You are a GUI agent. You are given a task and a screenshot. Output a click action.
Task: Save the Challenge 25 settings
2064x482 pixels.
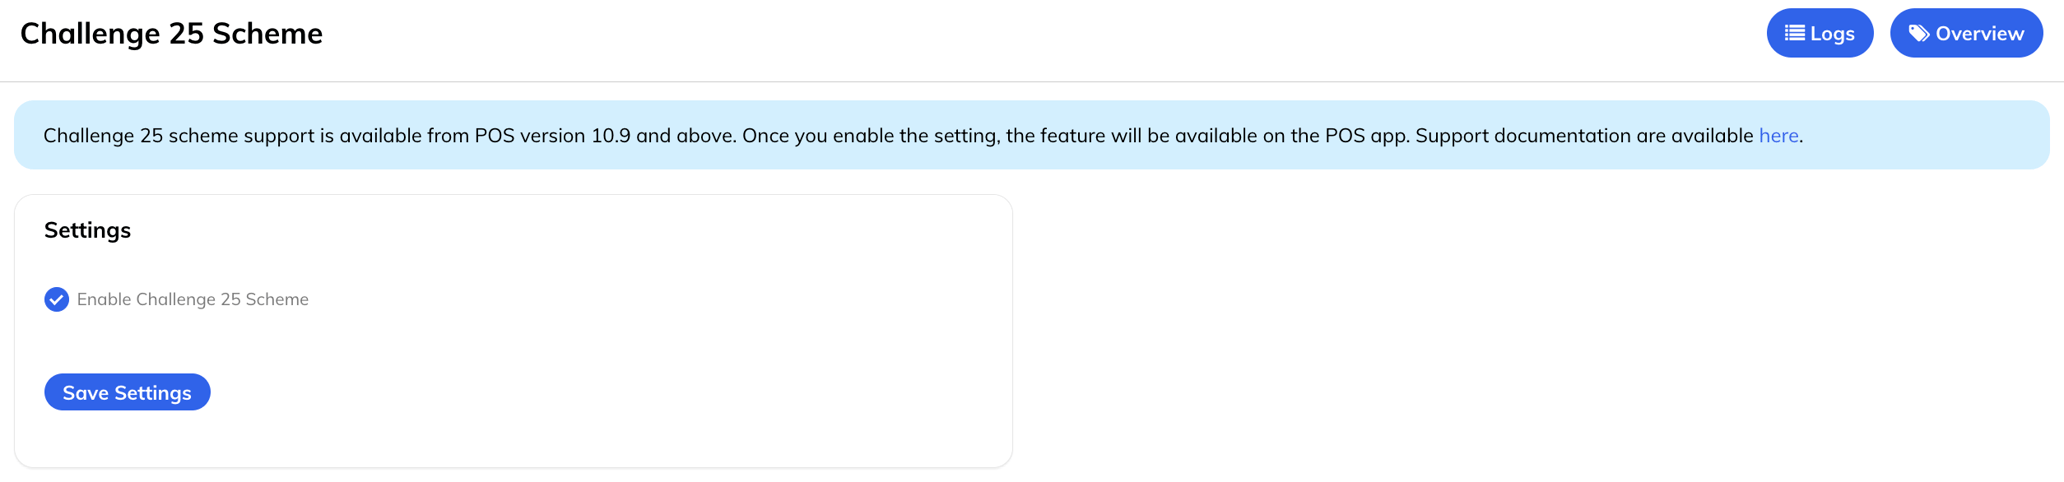coord(127,392)
